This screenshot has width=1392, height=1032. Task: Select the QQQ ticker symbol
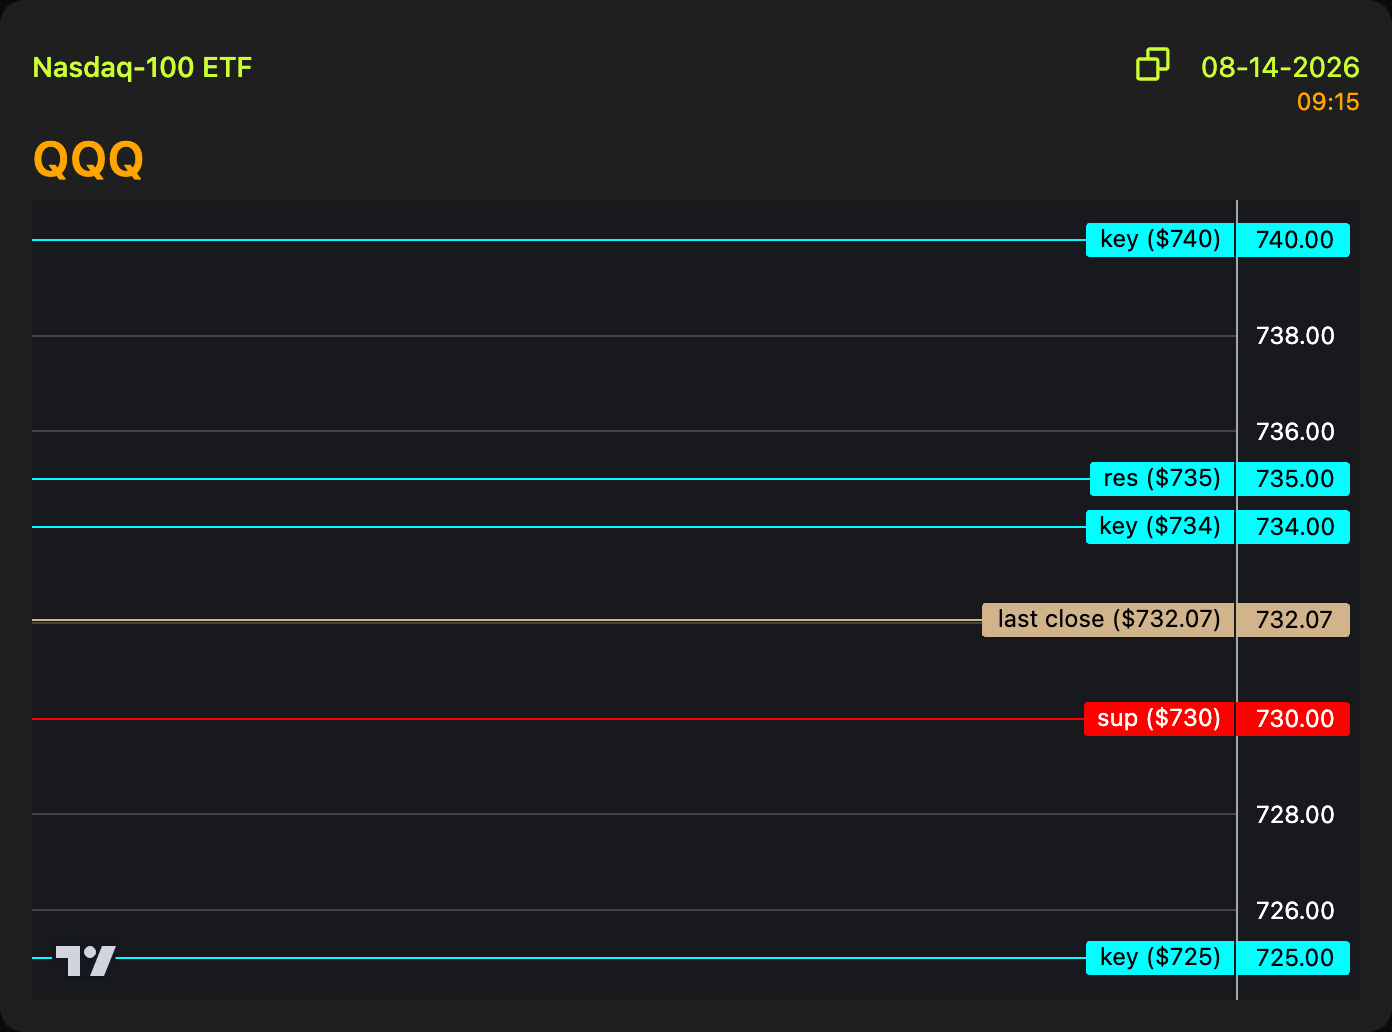pos(89,159)
